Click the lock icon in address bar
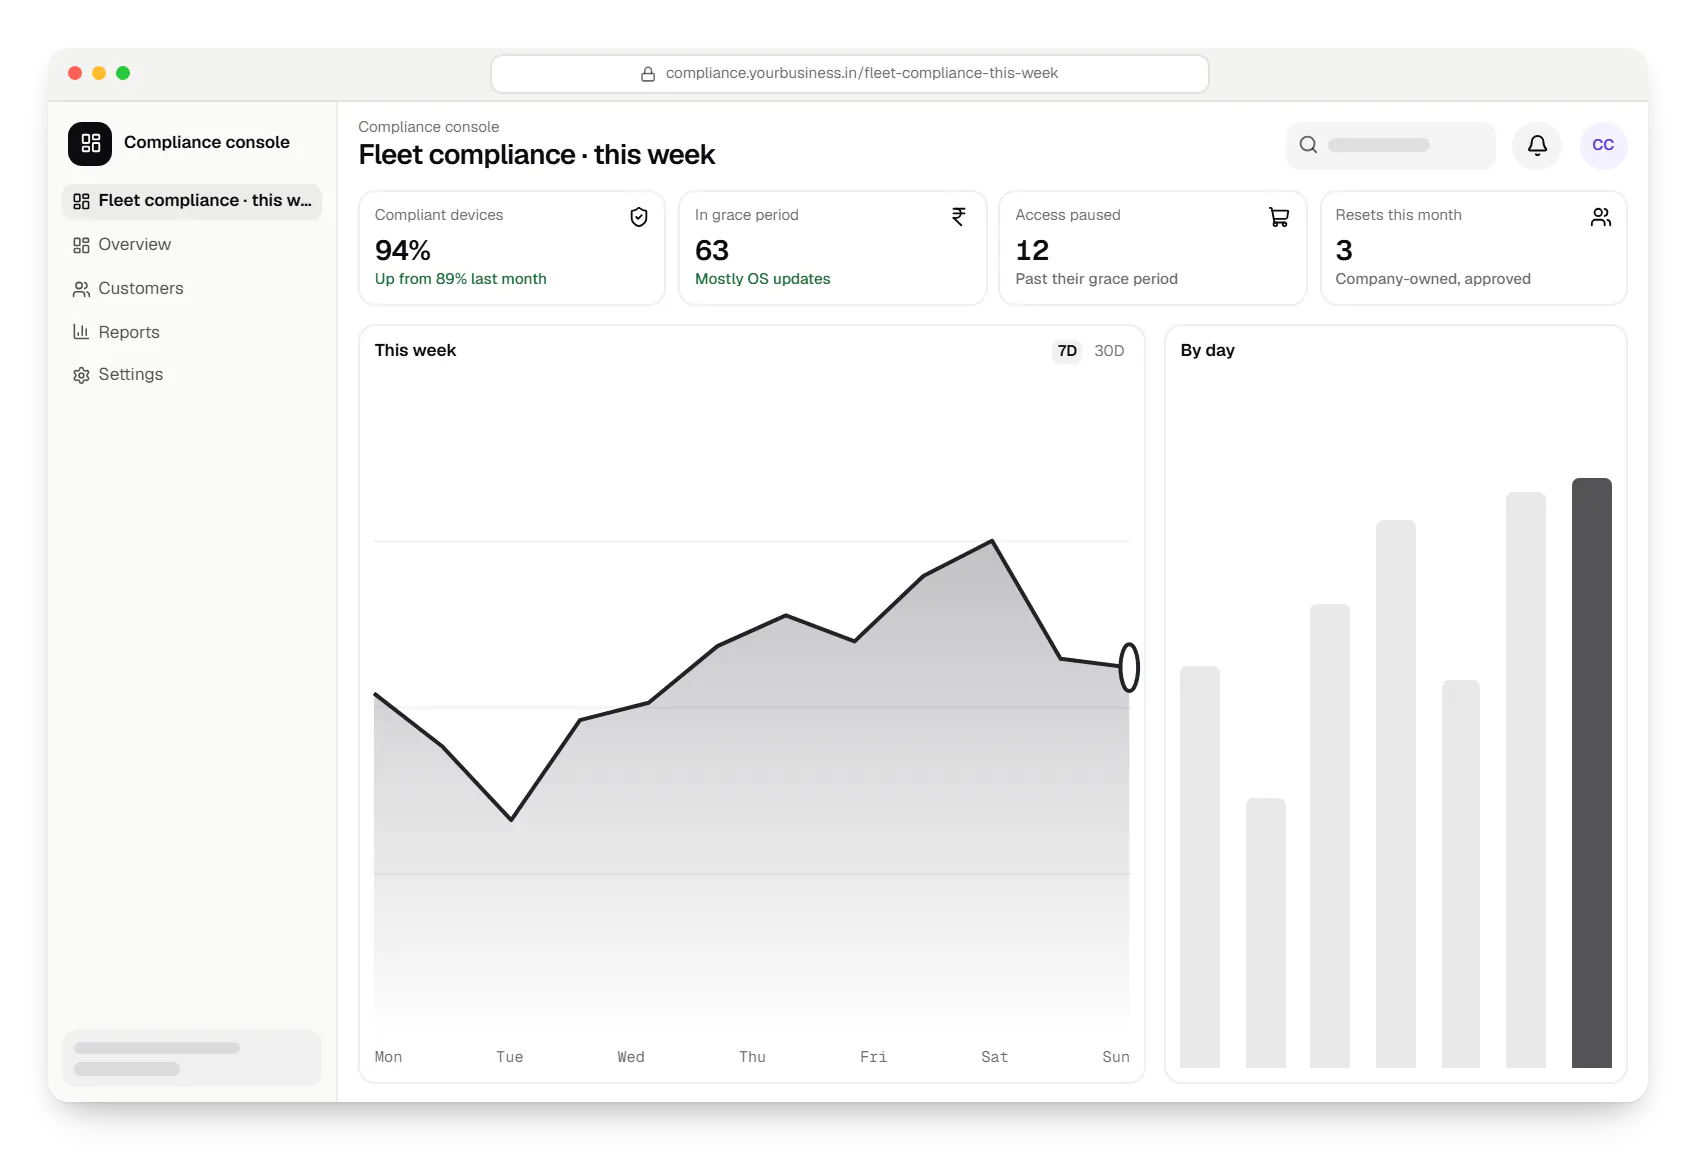The width and height of the screenshot is (1696, 1150). tap(648, 74)
